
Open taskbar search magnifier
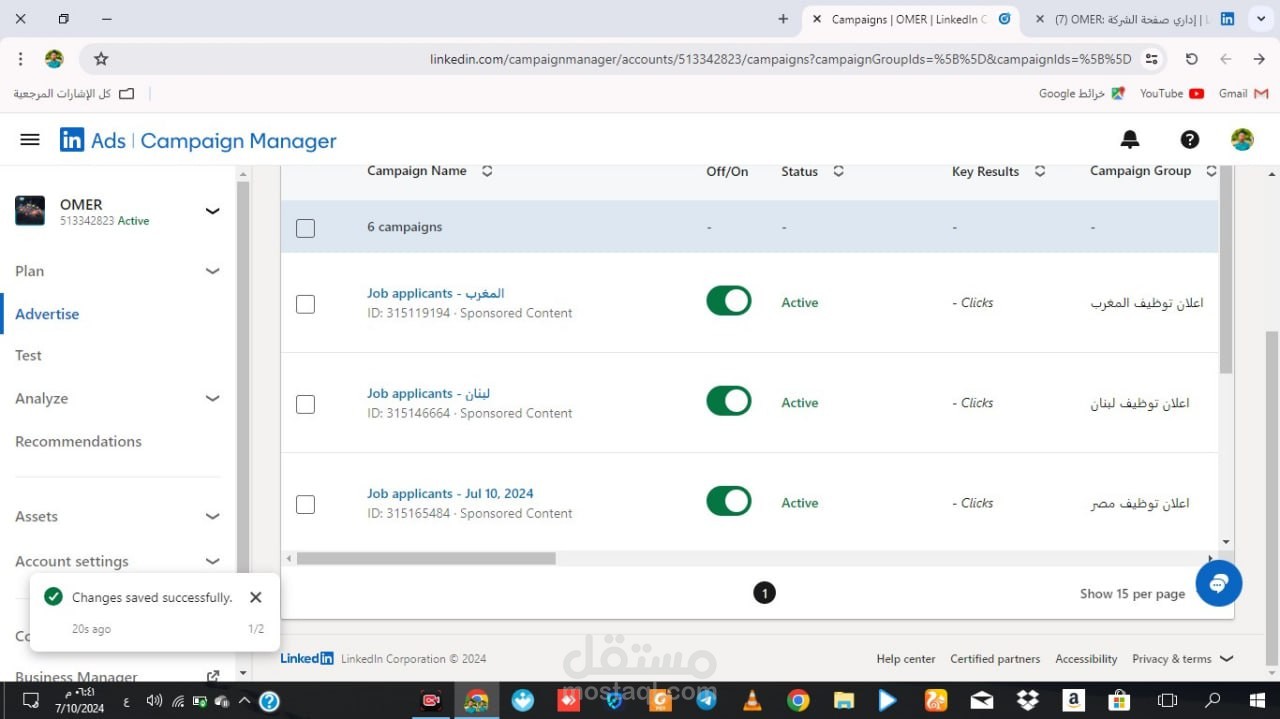(1212, 700)
